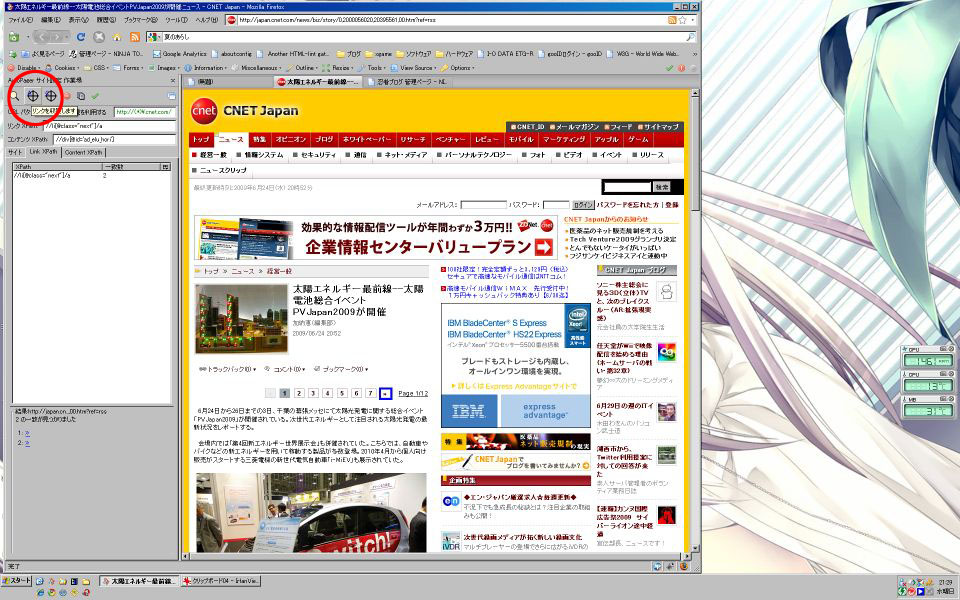The image size is (960, 600).
Task: Click the blue Reload button in Firefox
Action: pos(80,37)
